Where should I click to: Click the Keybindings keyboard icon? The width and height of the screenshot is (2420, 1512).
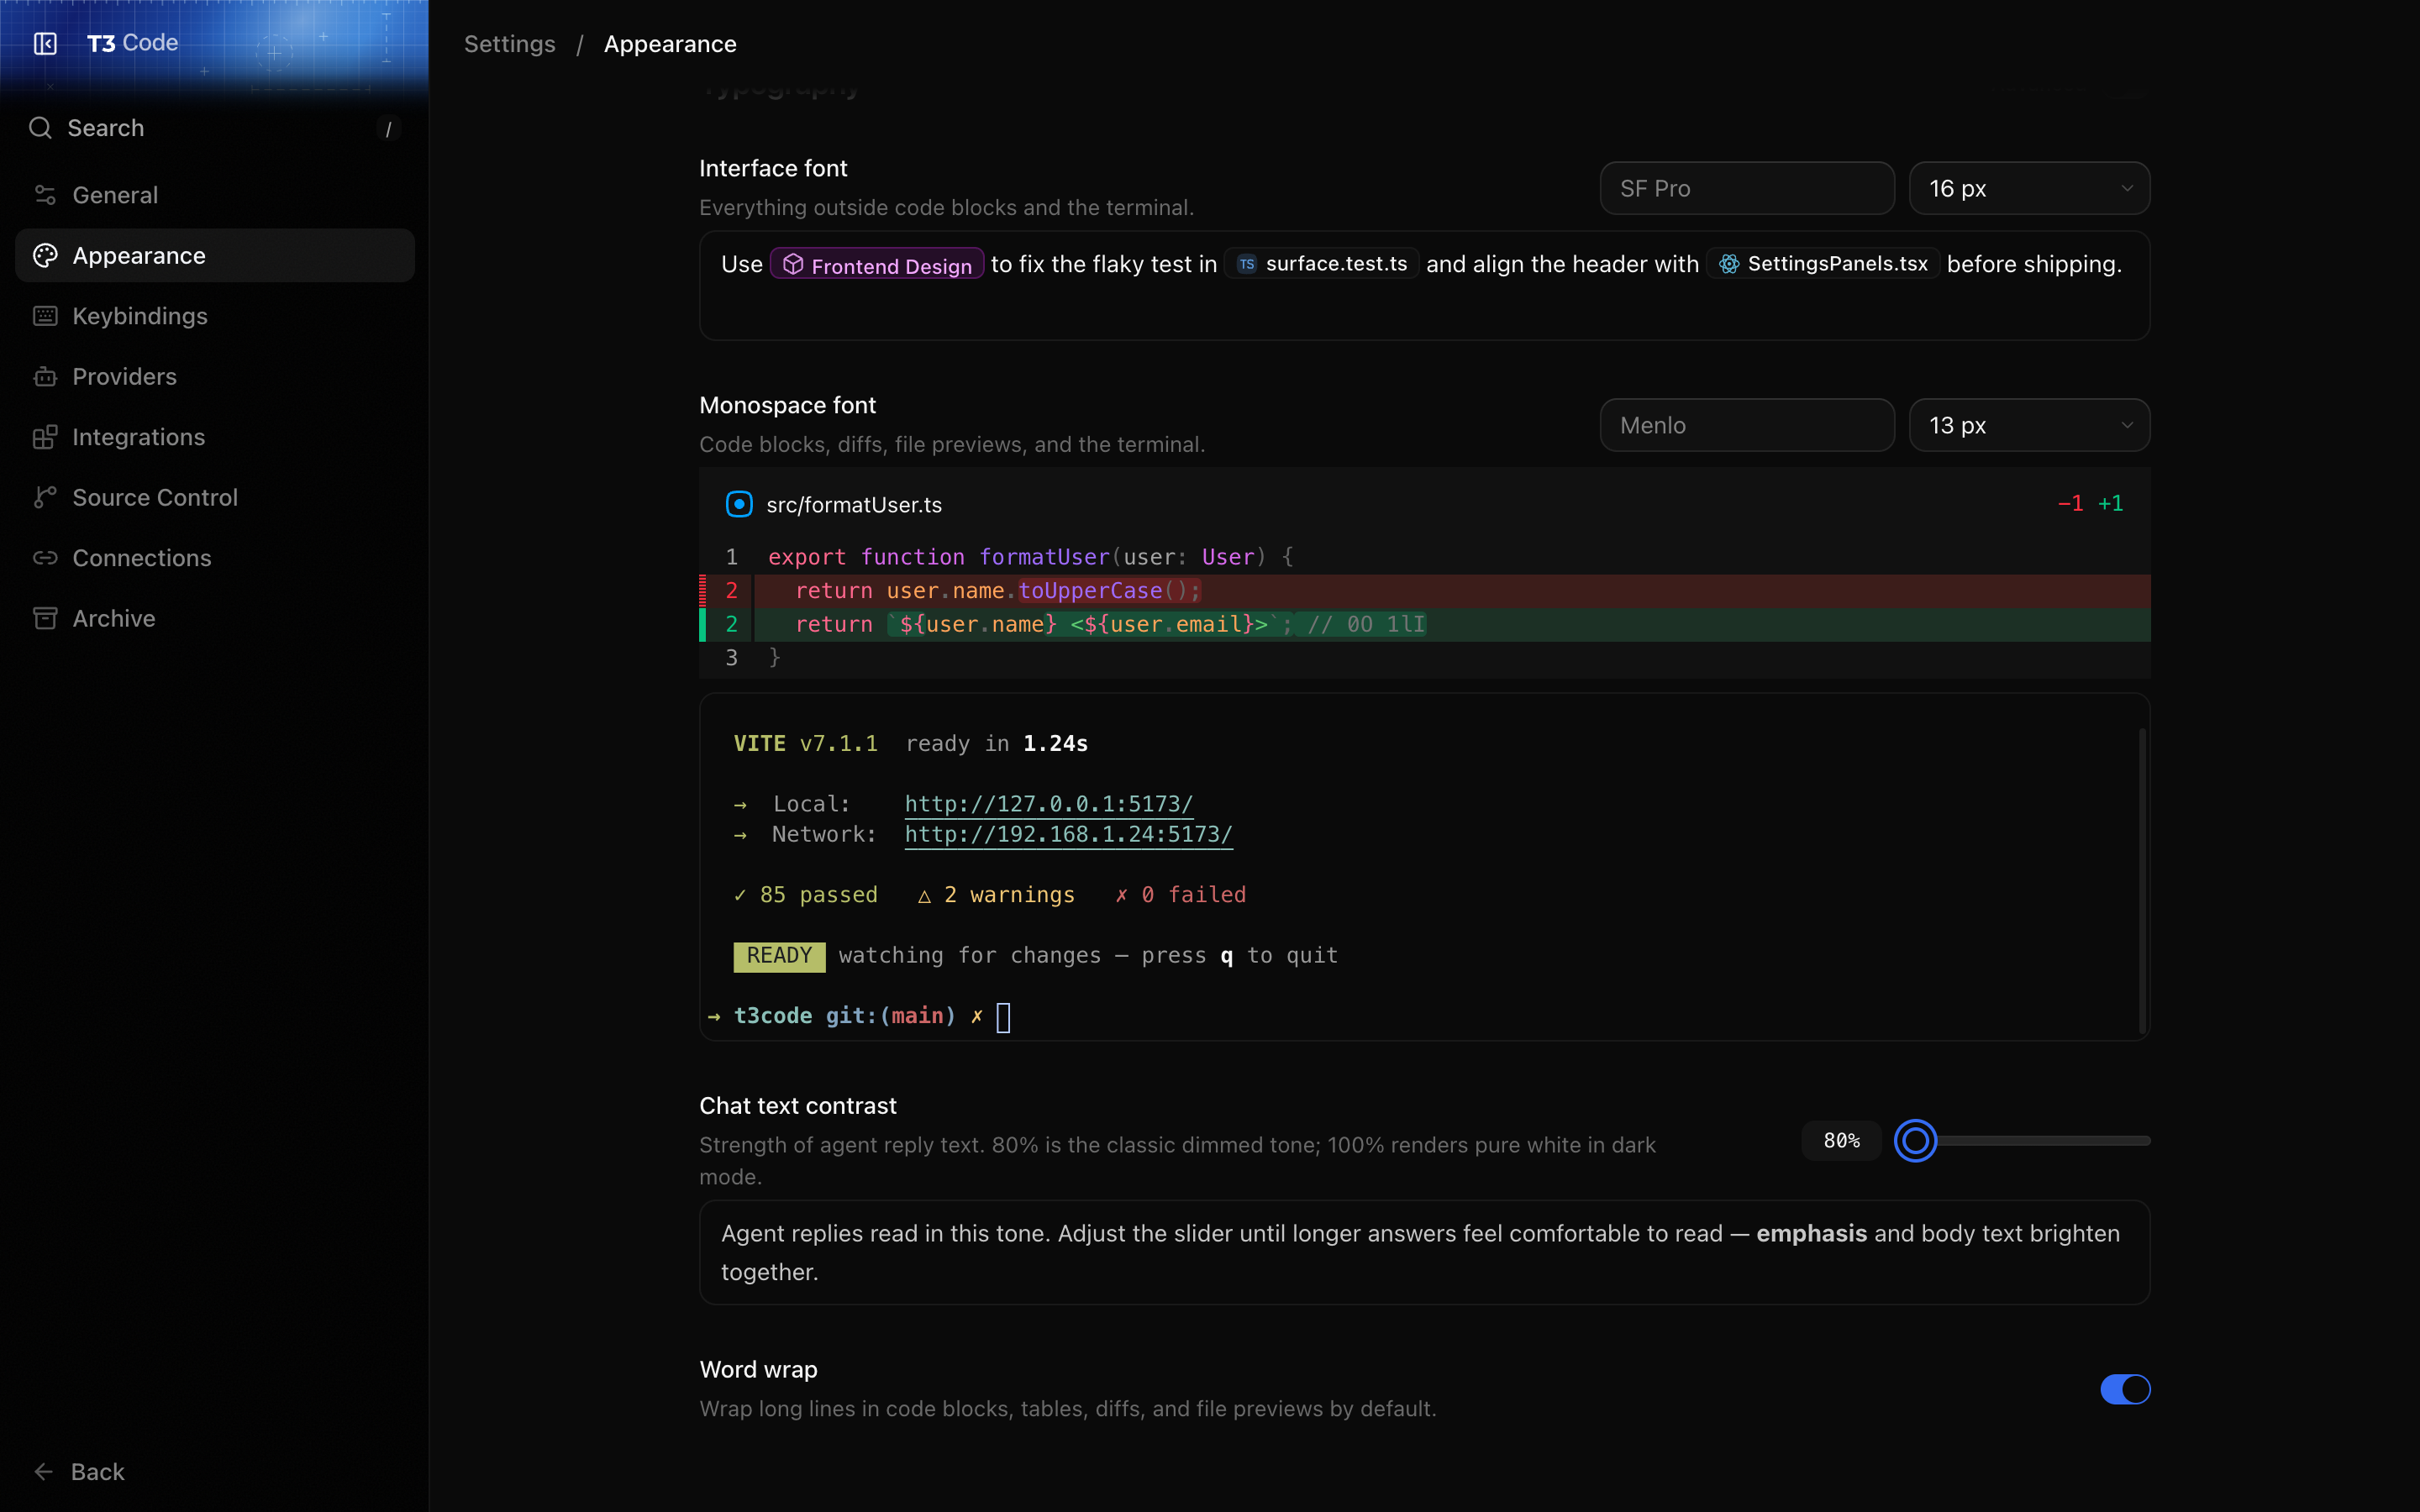click(45, 316)
